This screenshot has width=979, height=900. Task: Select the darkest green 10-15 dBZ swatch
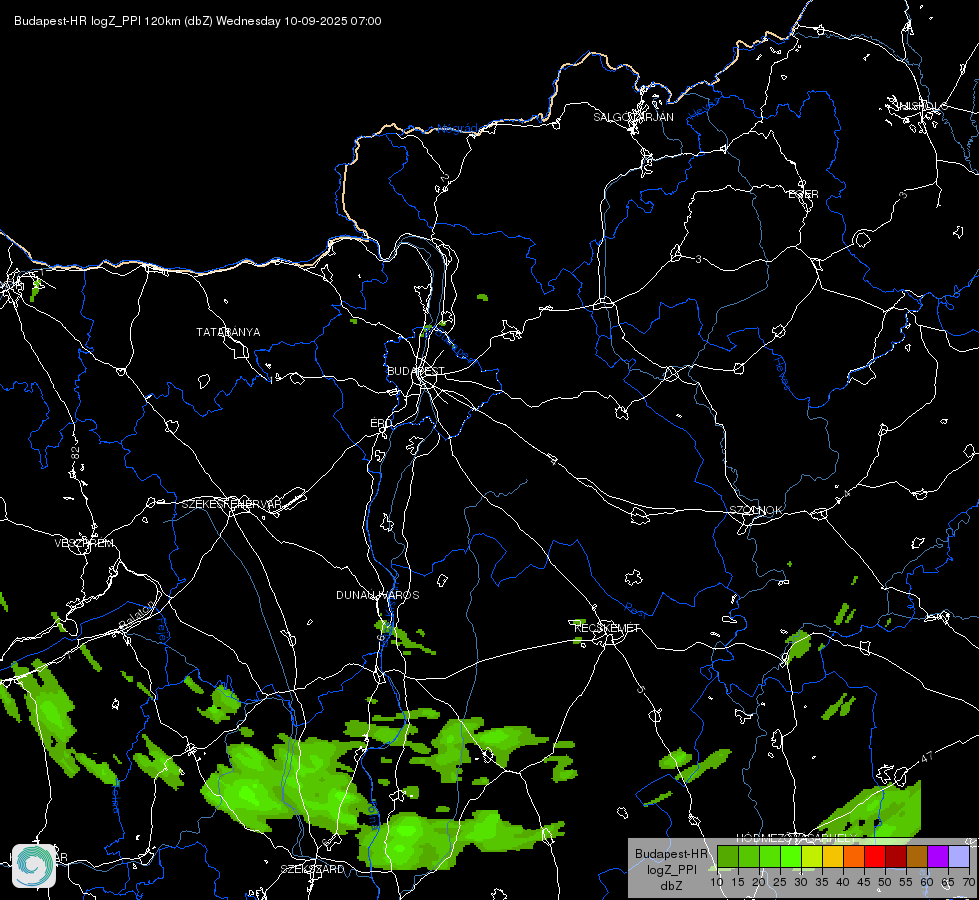pos(727,857)
